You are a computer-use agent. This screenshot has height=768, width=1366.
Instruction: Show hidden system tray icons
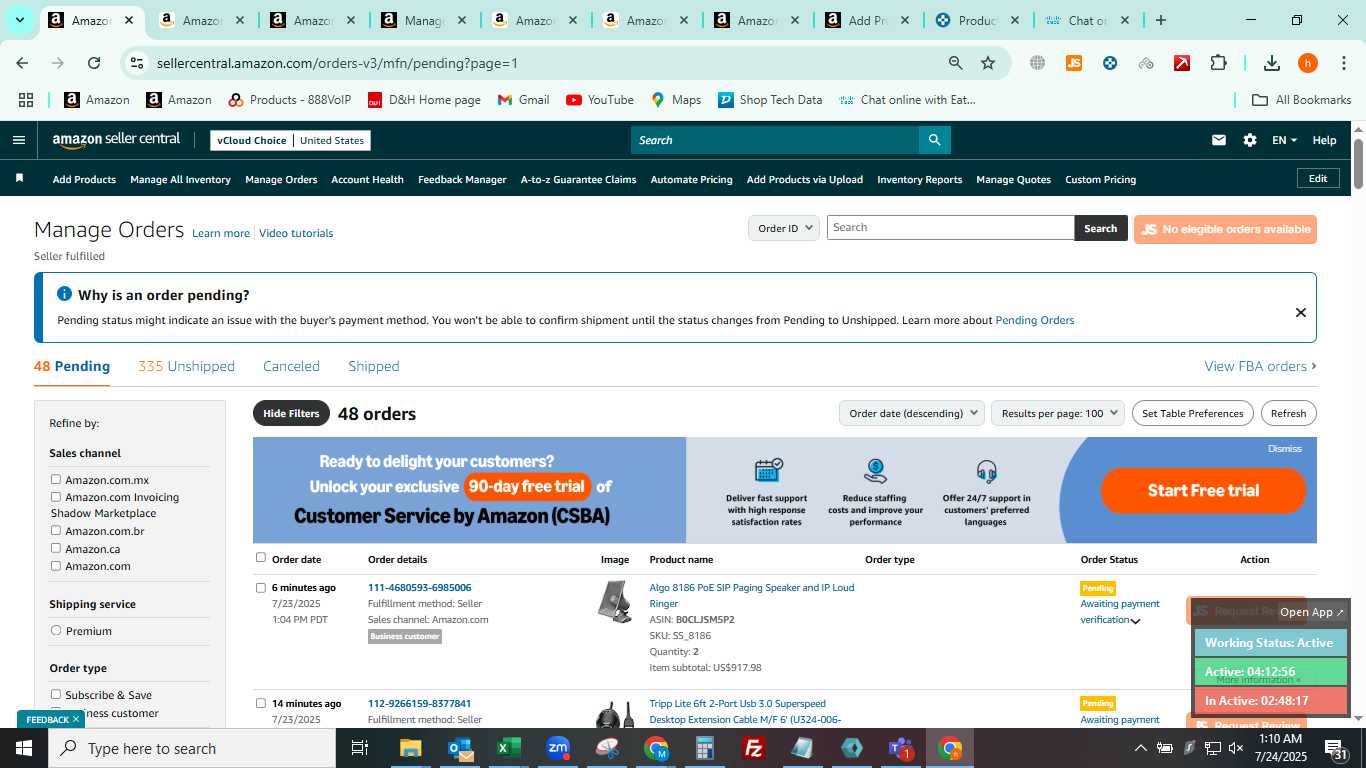1140,748
